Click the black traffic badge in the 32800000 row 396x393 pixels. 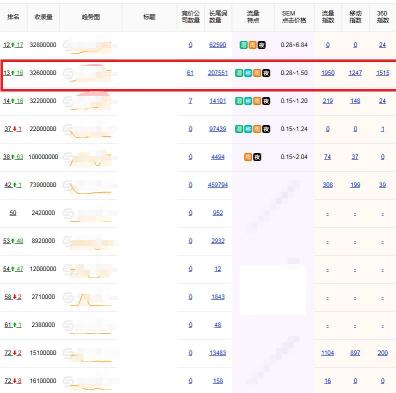262,45
